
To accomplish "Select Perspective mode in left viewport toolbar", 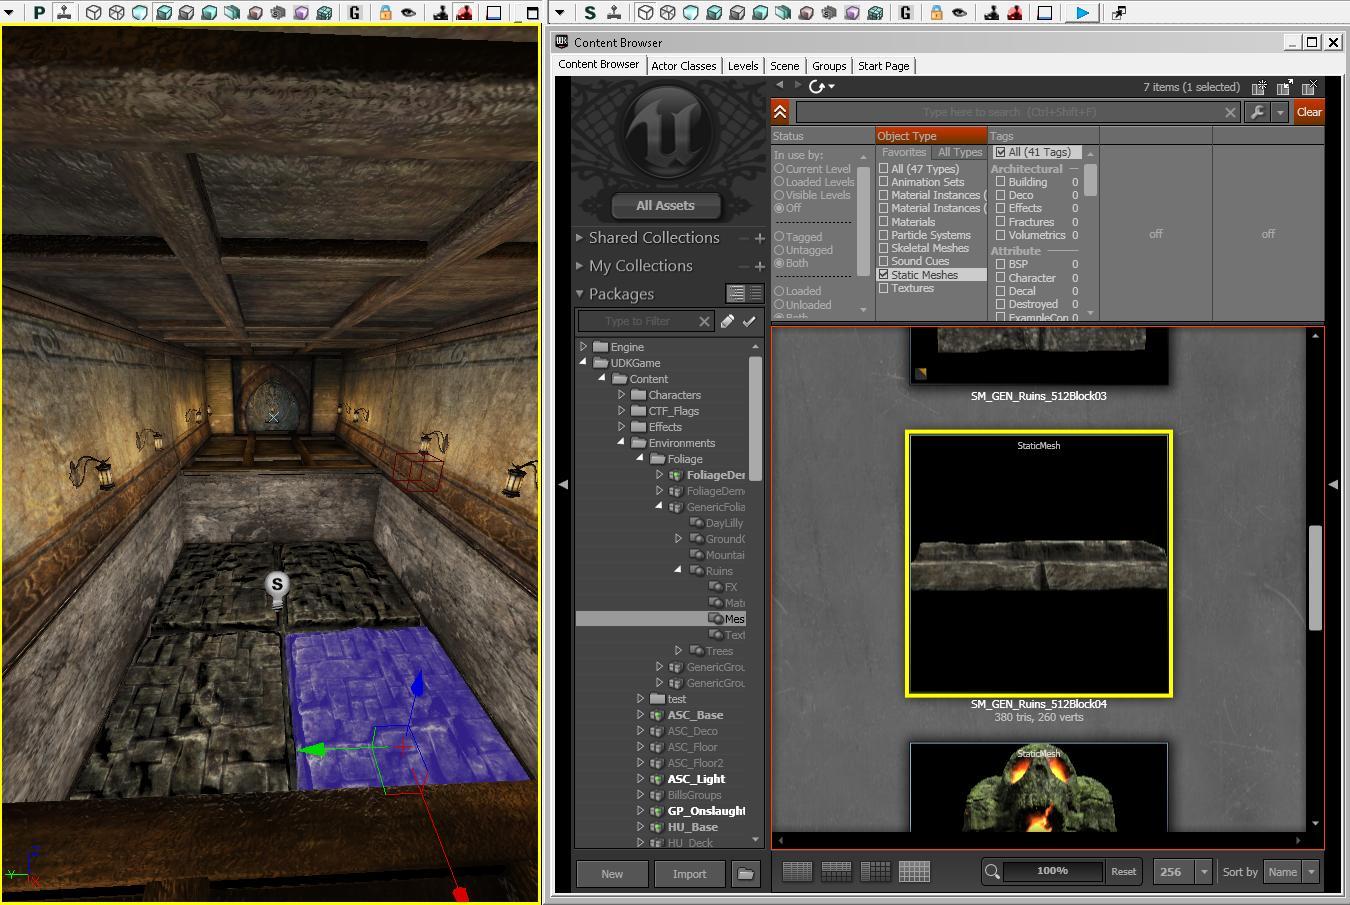I will [x=39, y=13].
